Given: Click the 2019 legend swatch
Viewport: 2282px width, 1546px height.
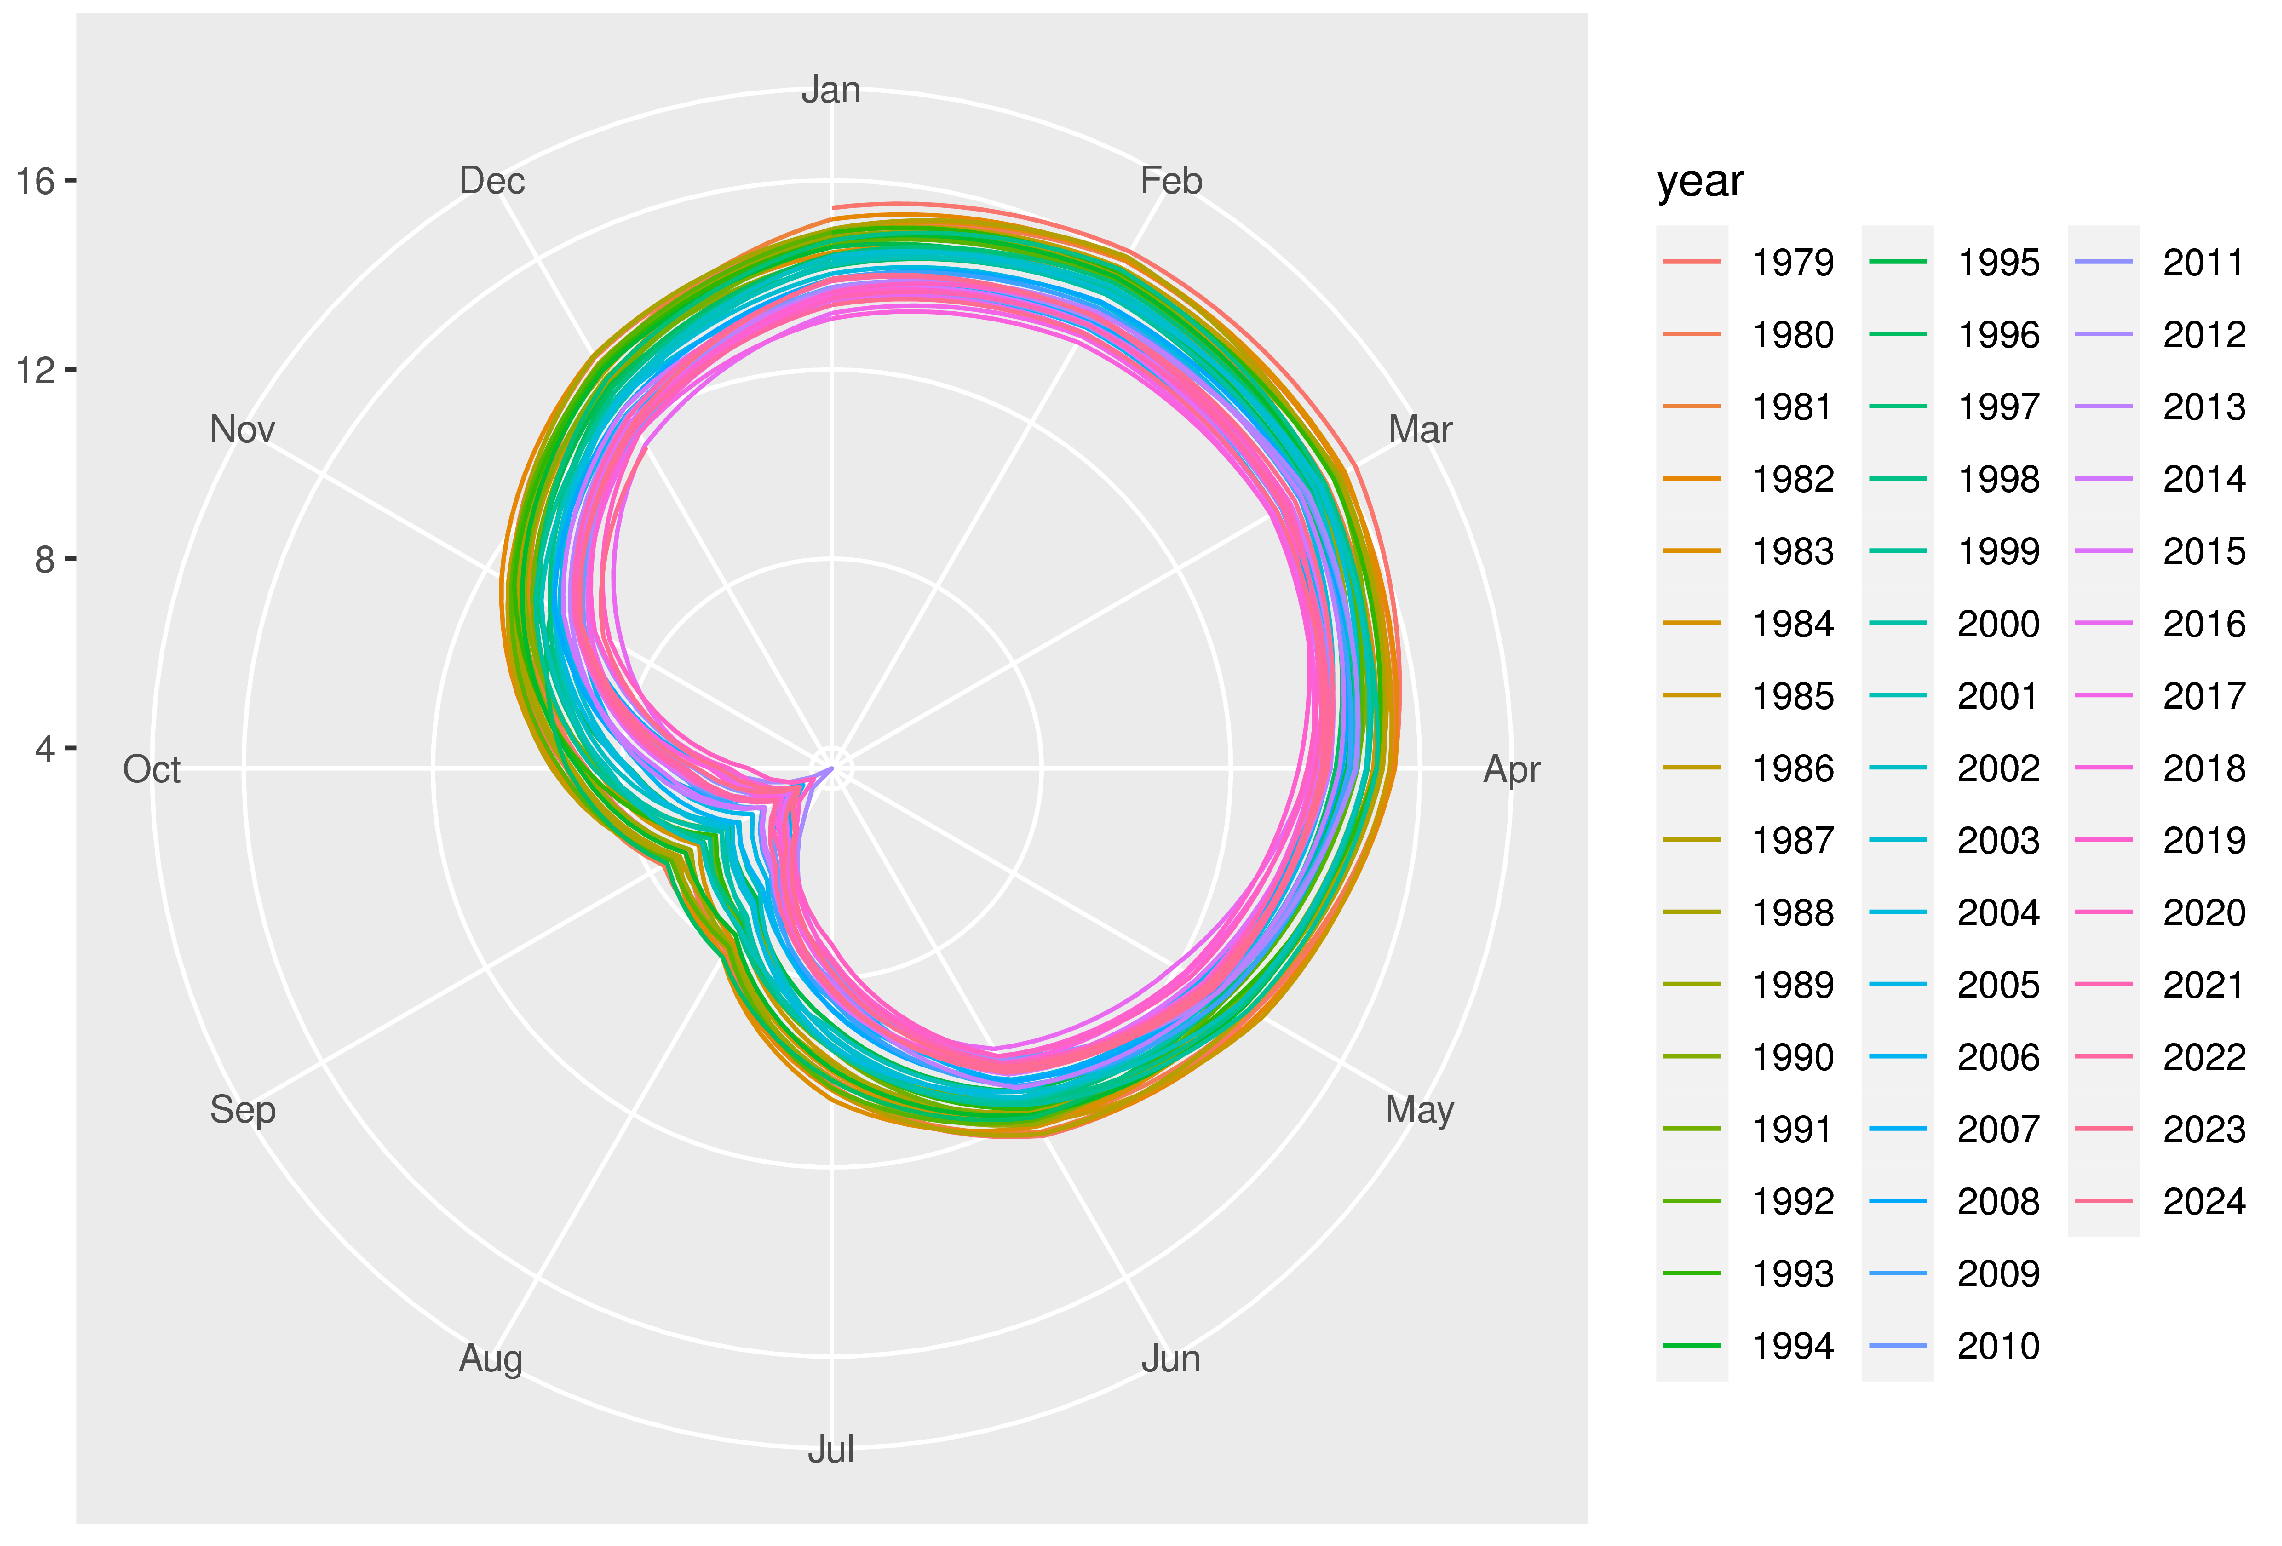Looking at the screenshot, I should point(2103,840).
